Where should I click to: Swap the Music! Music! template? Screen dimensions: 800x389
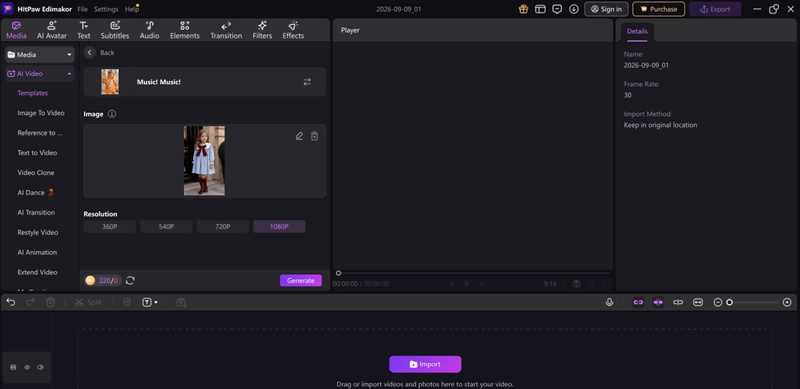tap(307, 82)
